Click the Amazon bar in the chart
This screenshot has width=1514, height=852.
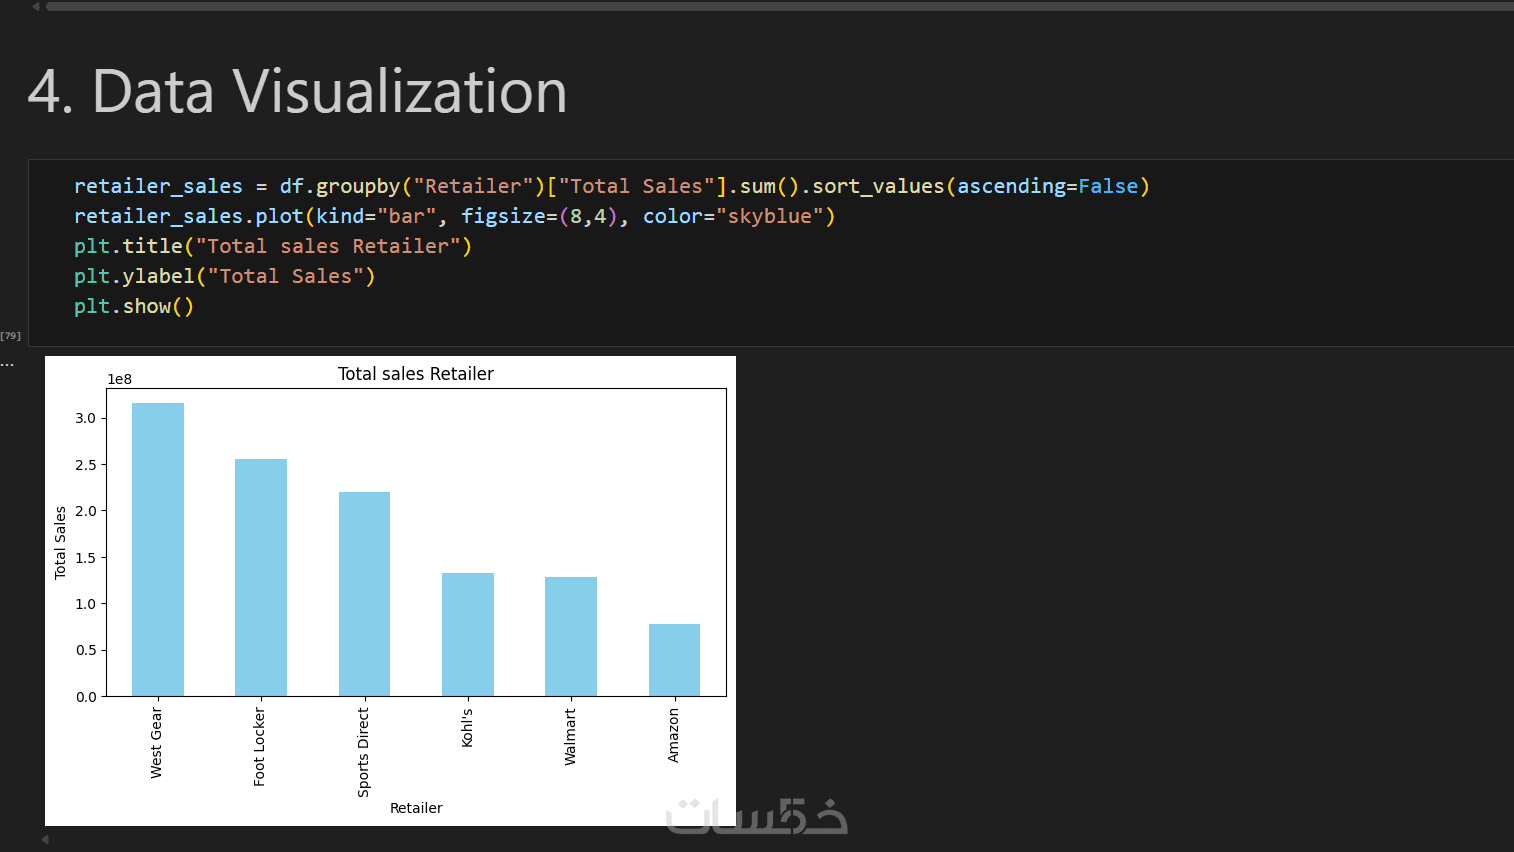(x=674, y=660)
